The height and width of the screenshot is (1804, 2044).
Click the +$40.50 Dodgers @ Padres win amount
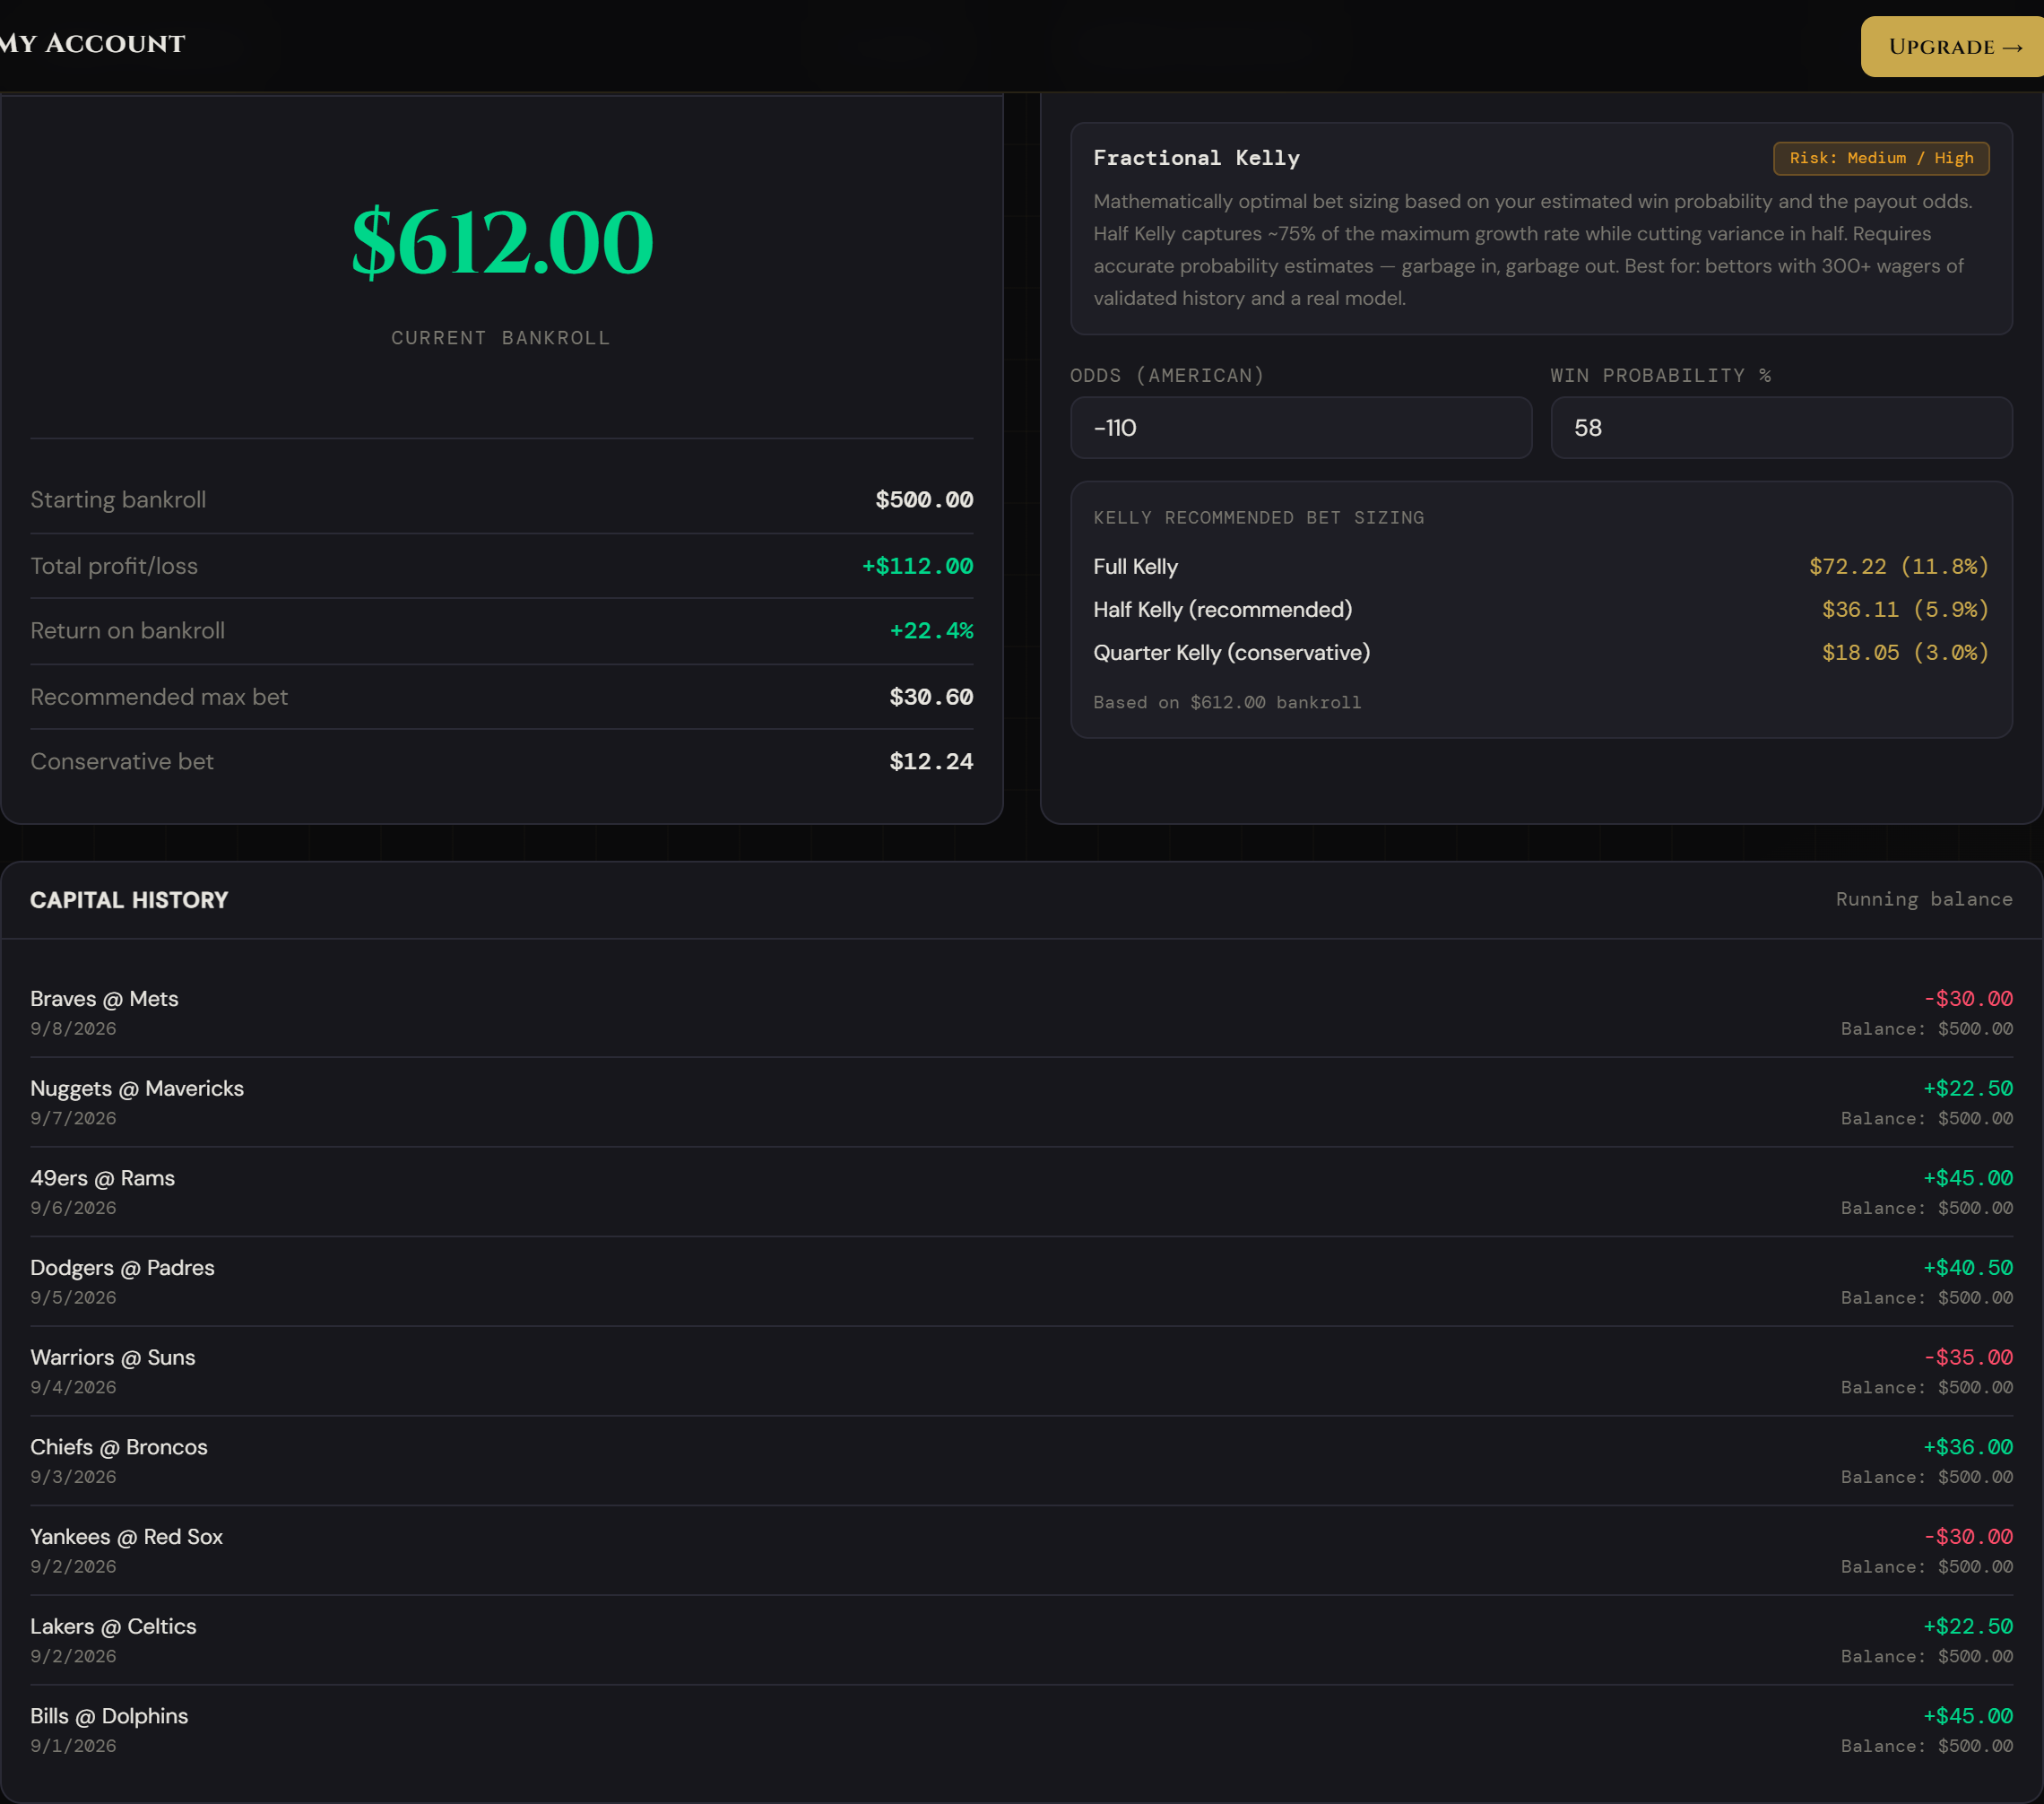click(x=1968, y=1268)
